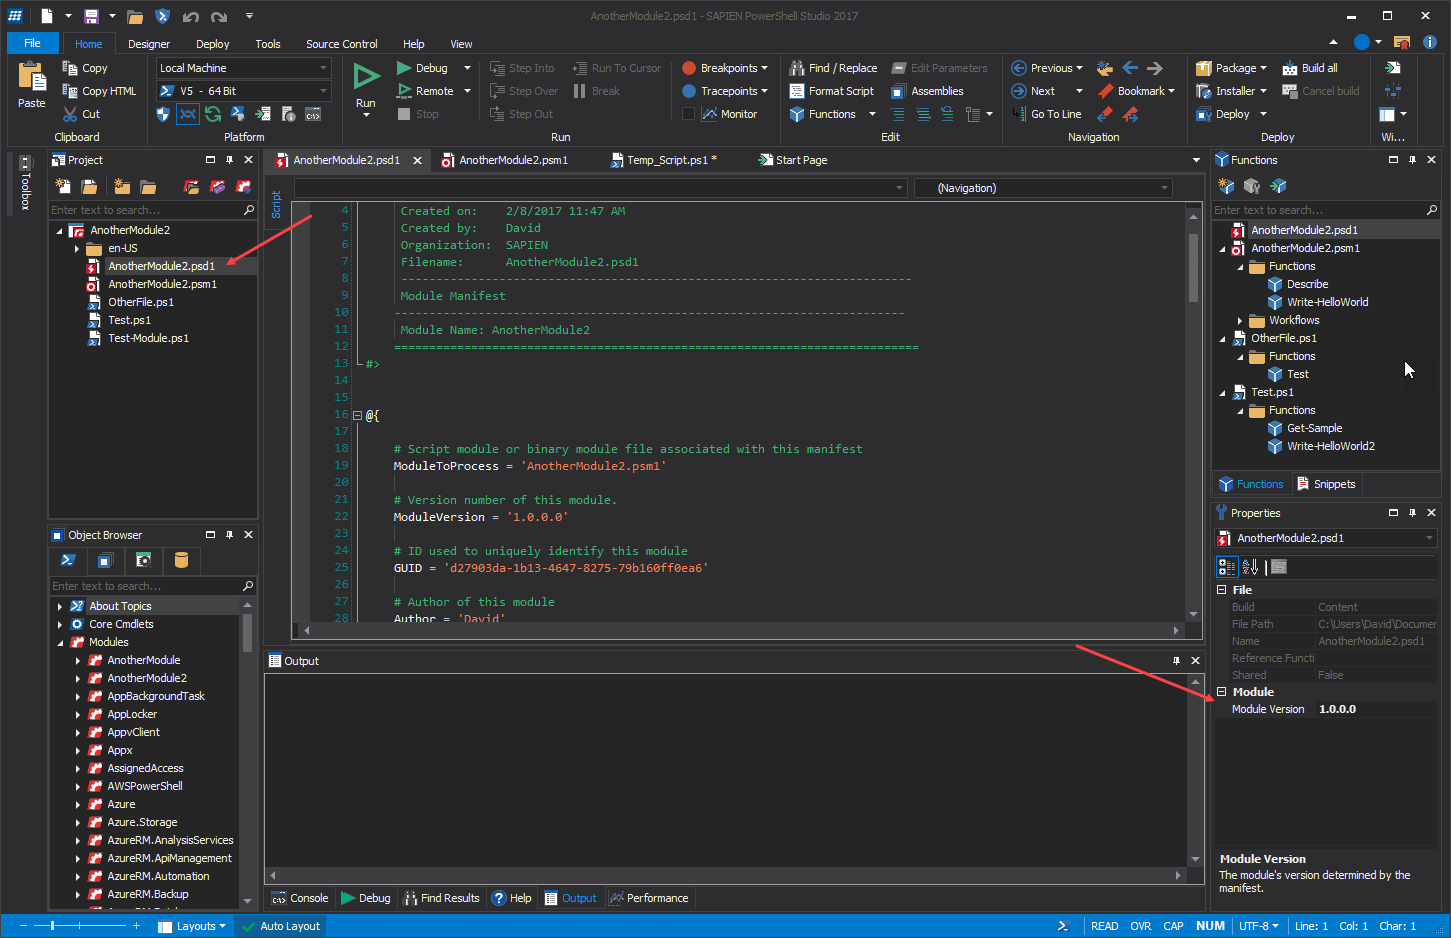The height and width of the screenshot is (938, 1451).
Task: Open the Toolbox side panel
Action: (x=25, y=184)
